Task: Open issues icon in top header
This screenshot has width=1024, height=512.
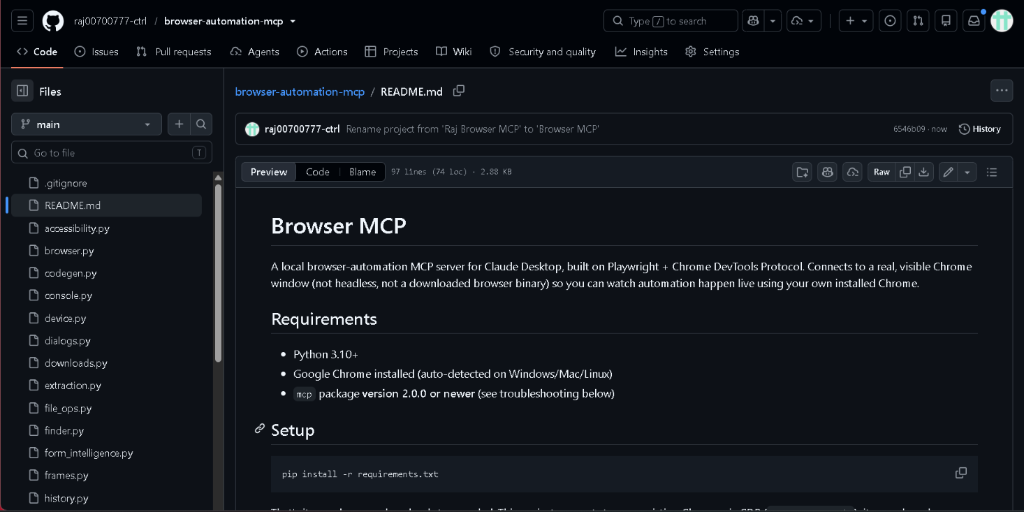Action: coord(890,21)
